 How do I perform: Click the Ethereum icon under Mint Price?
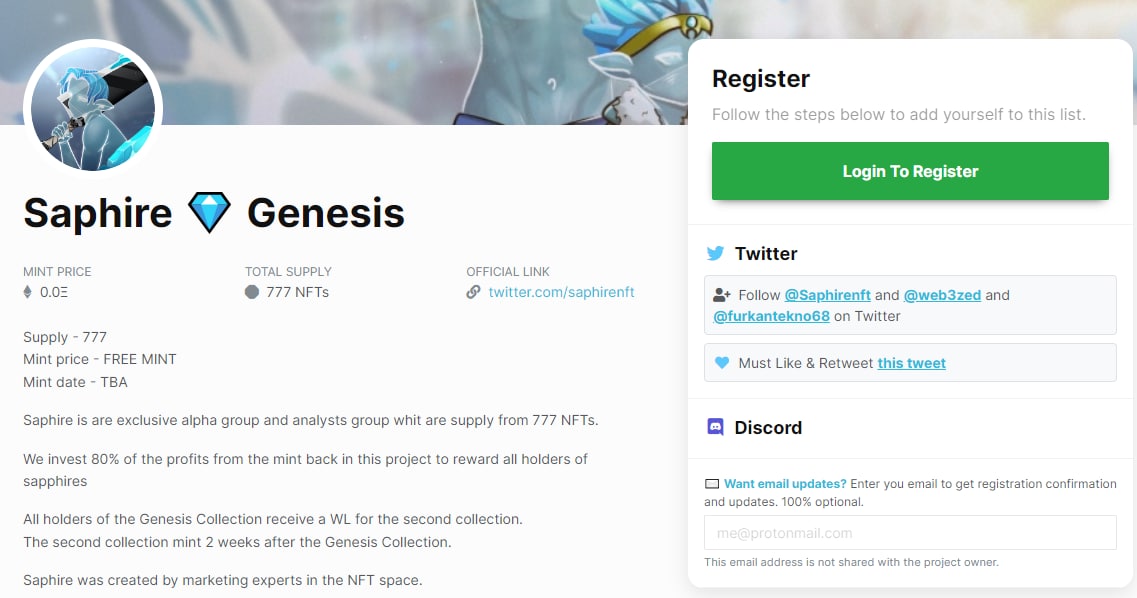[27, 292]
